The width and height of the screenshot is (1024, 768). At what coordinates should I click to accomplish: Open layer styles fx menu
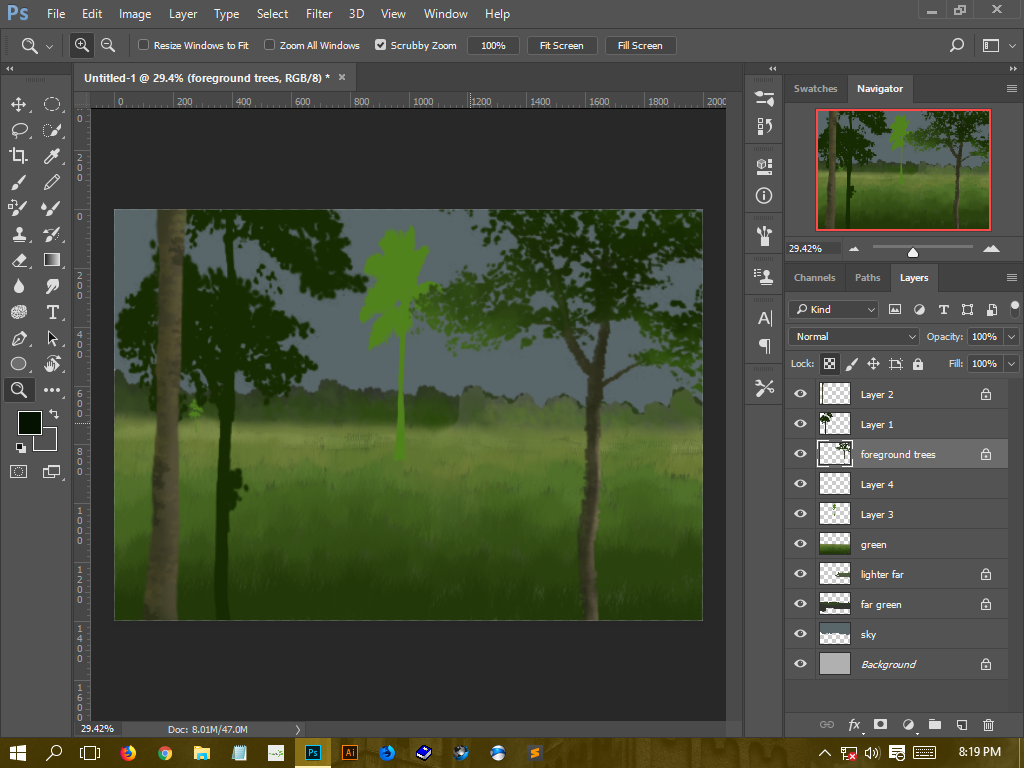[x=854, y=724]
